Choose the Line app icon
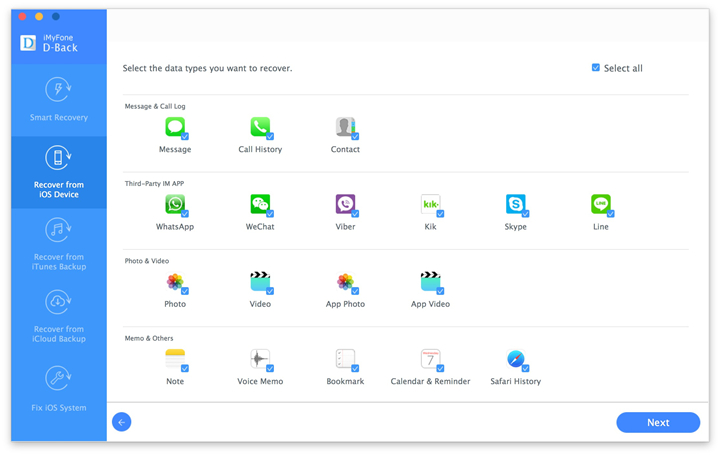The image size is (720, 455). coord(601,204)
